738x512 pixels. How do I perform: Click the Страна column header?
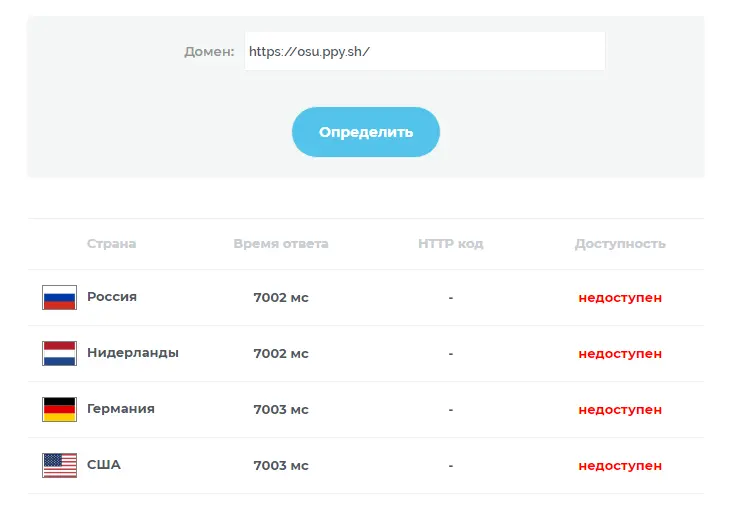click(112, 244)
